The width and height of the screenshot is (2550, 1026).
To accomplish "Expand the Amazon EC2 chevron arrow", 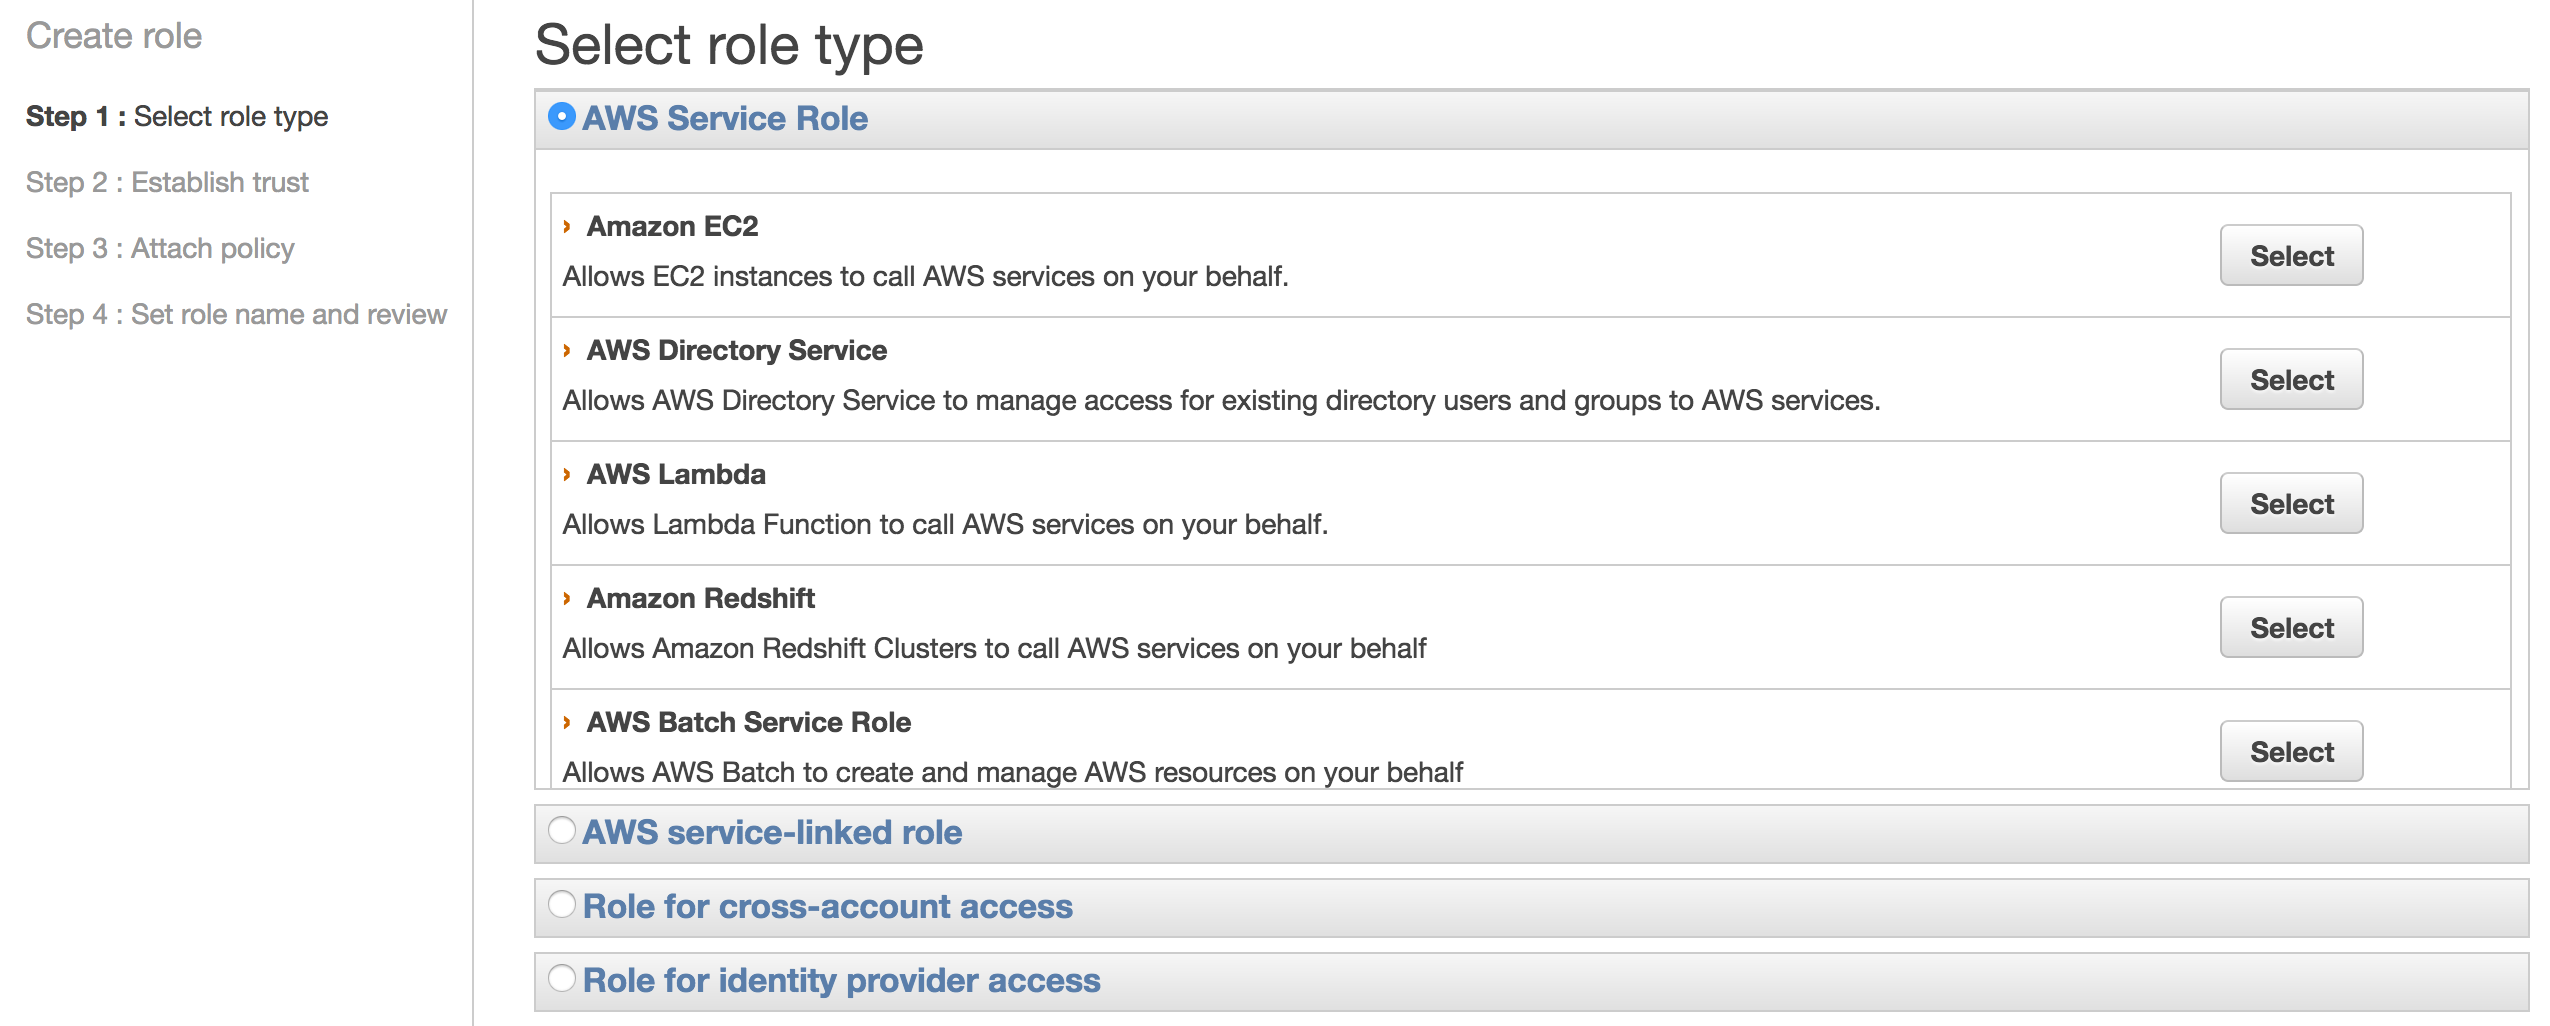I will pos(567,227).
